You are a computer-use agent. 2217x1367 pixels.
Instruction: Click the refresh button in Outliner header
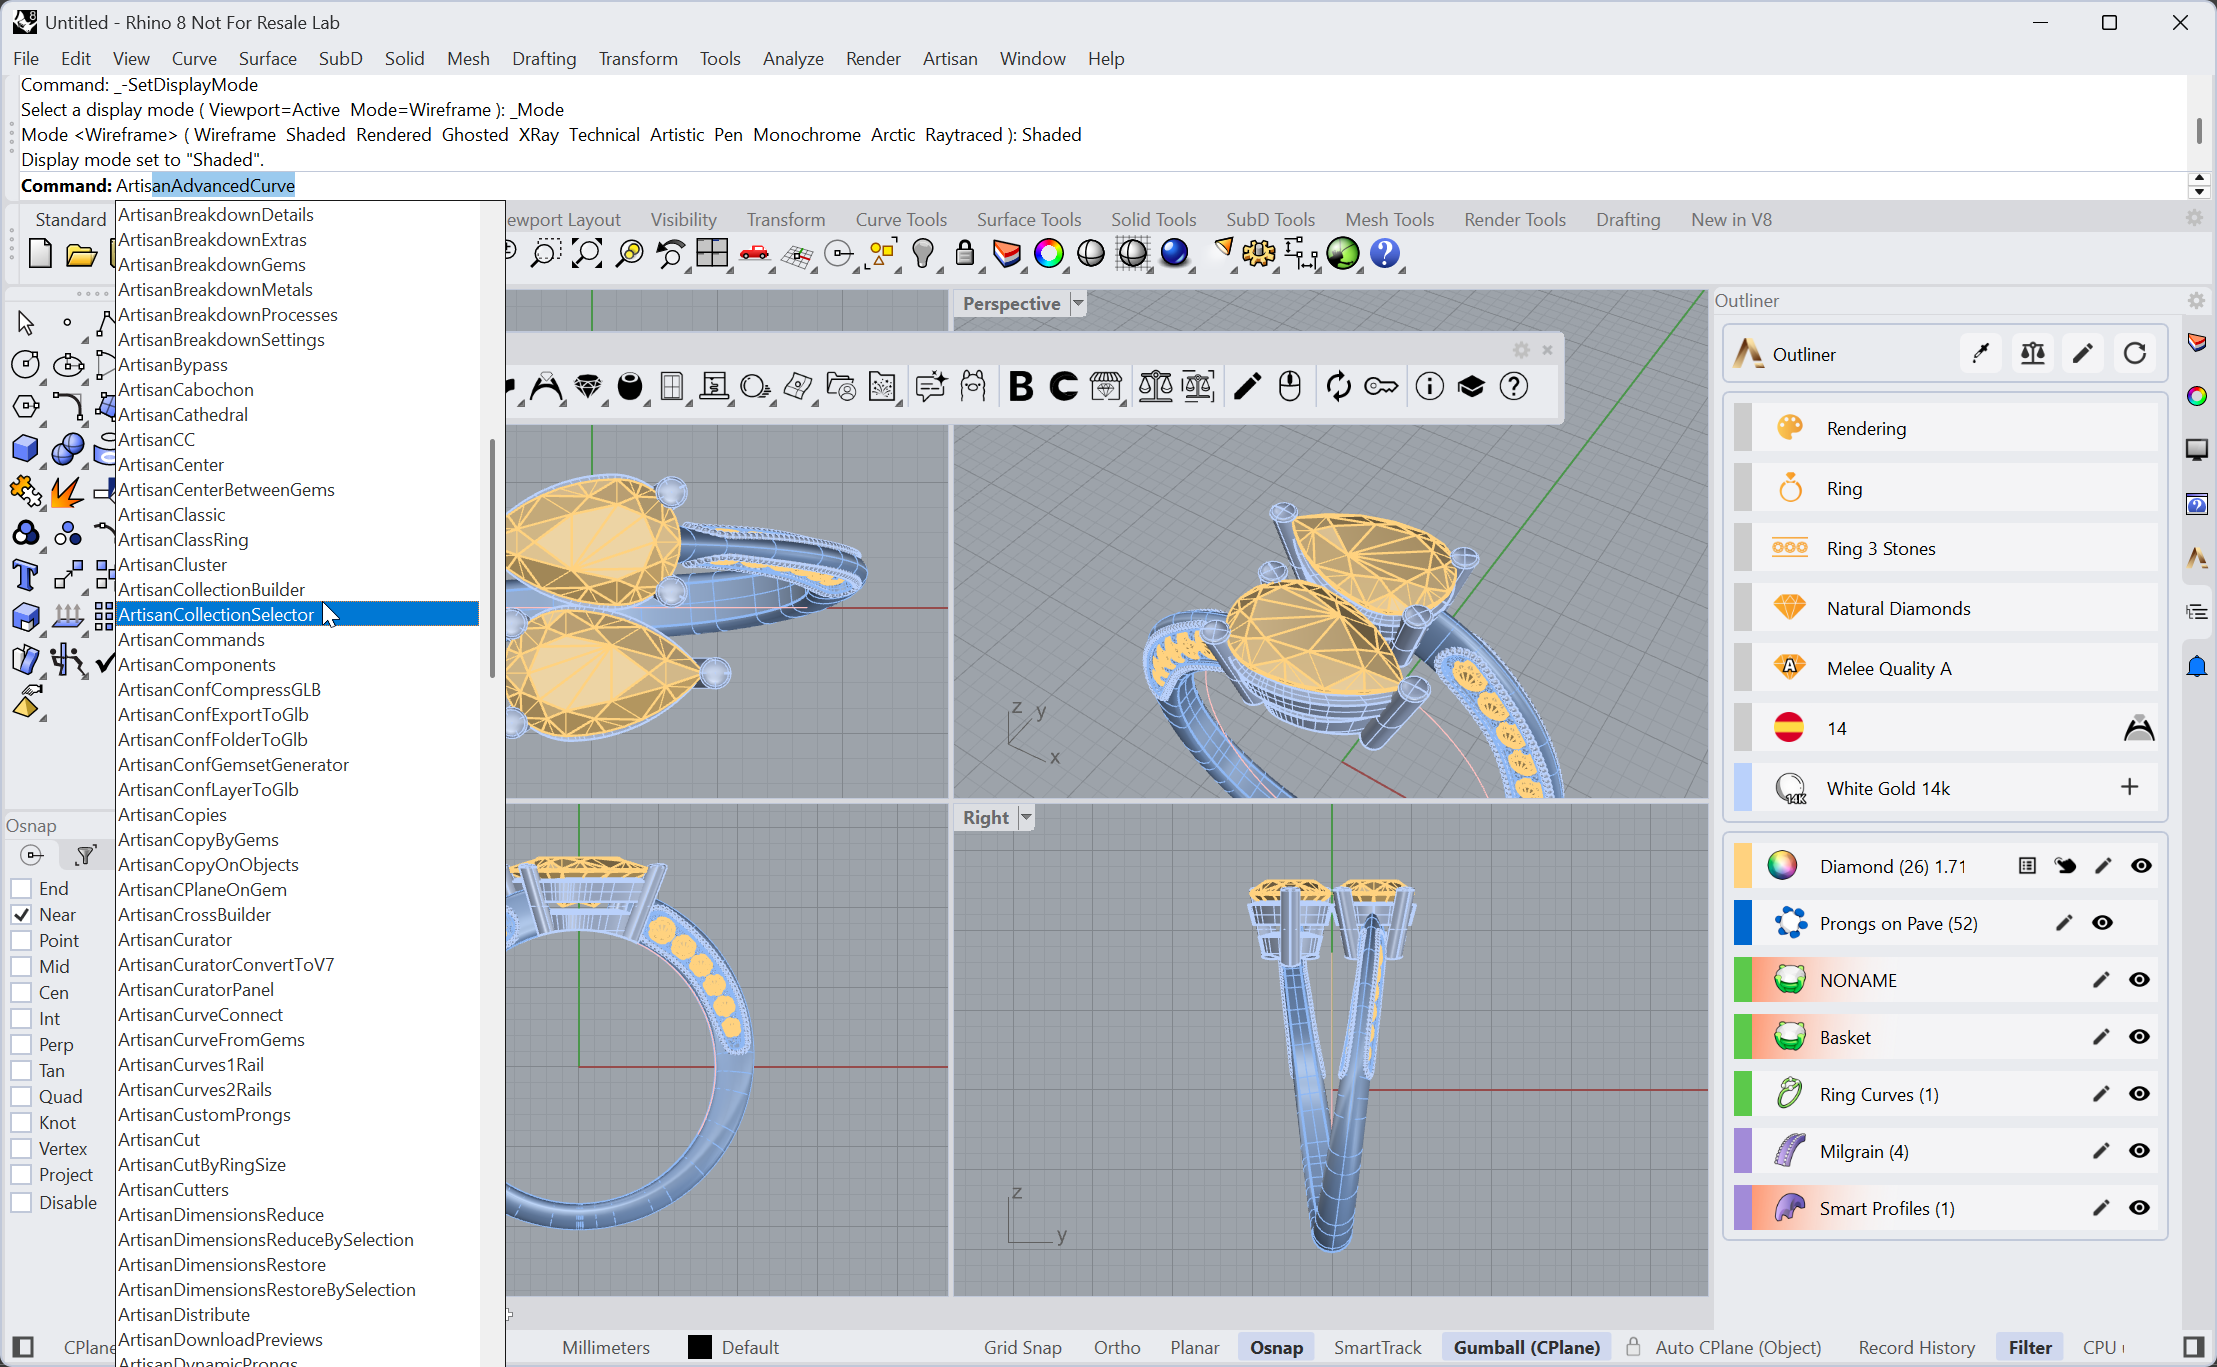click(2135, 353)
